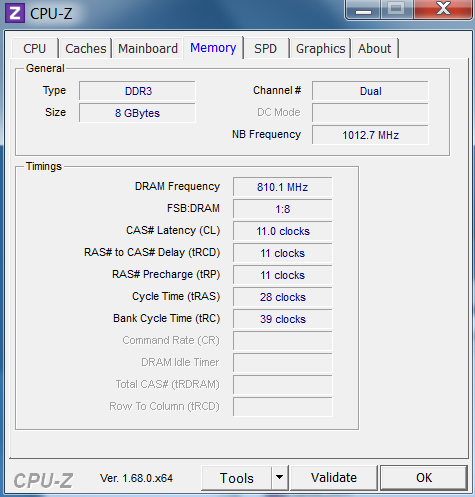This screenshot has height=497, width=475.
Task: Open the SPD tab
Action: point(266,49)
